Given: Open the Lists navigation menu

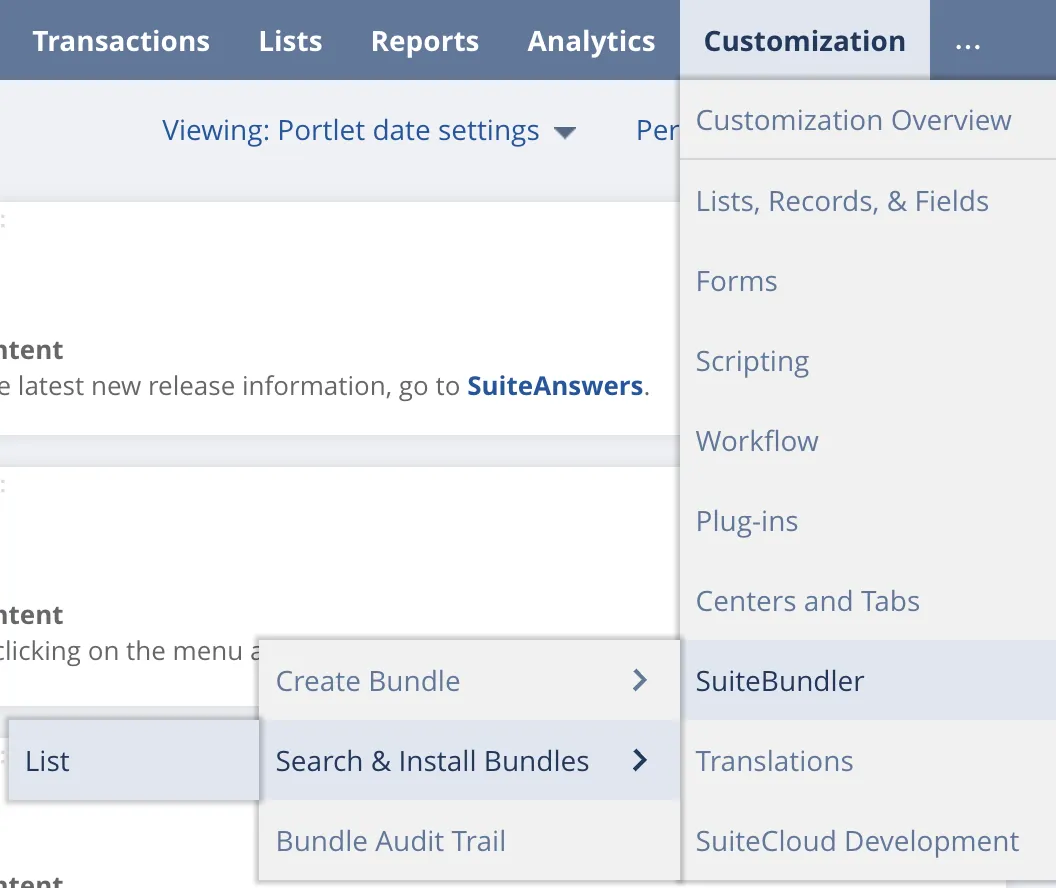Looking at the screenshot, I should pos(290,41).
